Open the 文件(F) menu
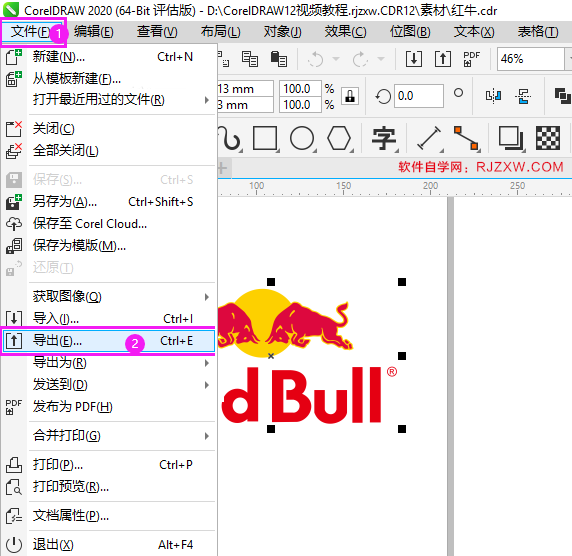The height and width of the screenshot is (556, 572). click(31, 32)
